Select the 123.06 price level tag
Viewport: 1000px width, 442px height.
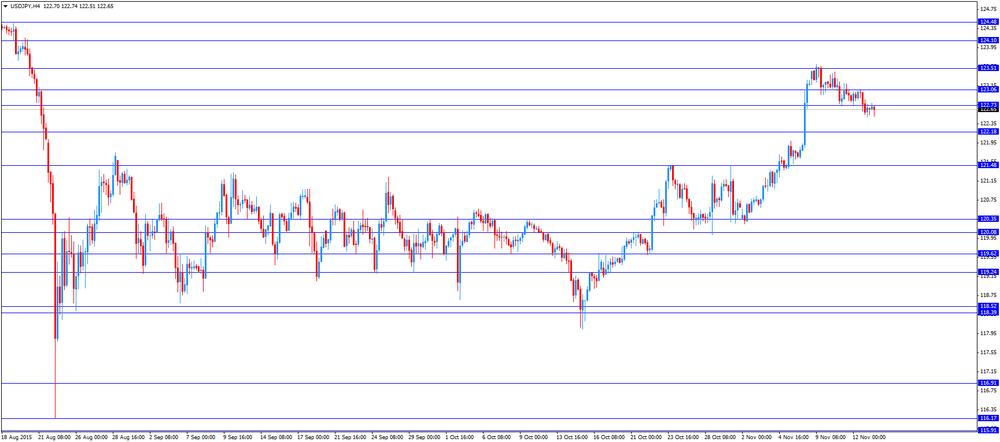click(x=988, y=90)
